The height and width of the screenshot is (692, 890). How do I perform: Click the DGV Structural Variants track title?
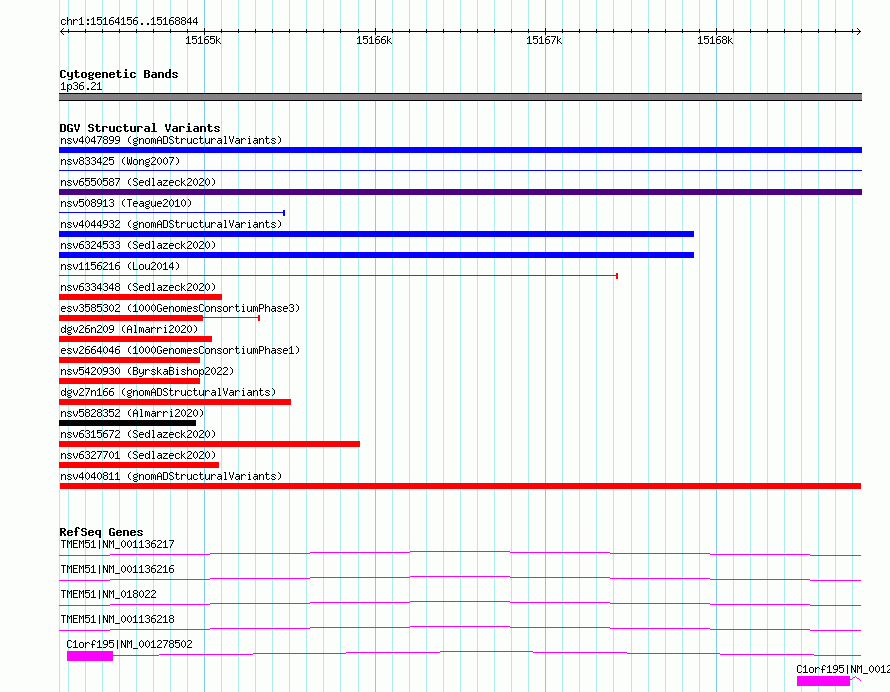140,128
